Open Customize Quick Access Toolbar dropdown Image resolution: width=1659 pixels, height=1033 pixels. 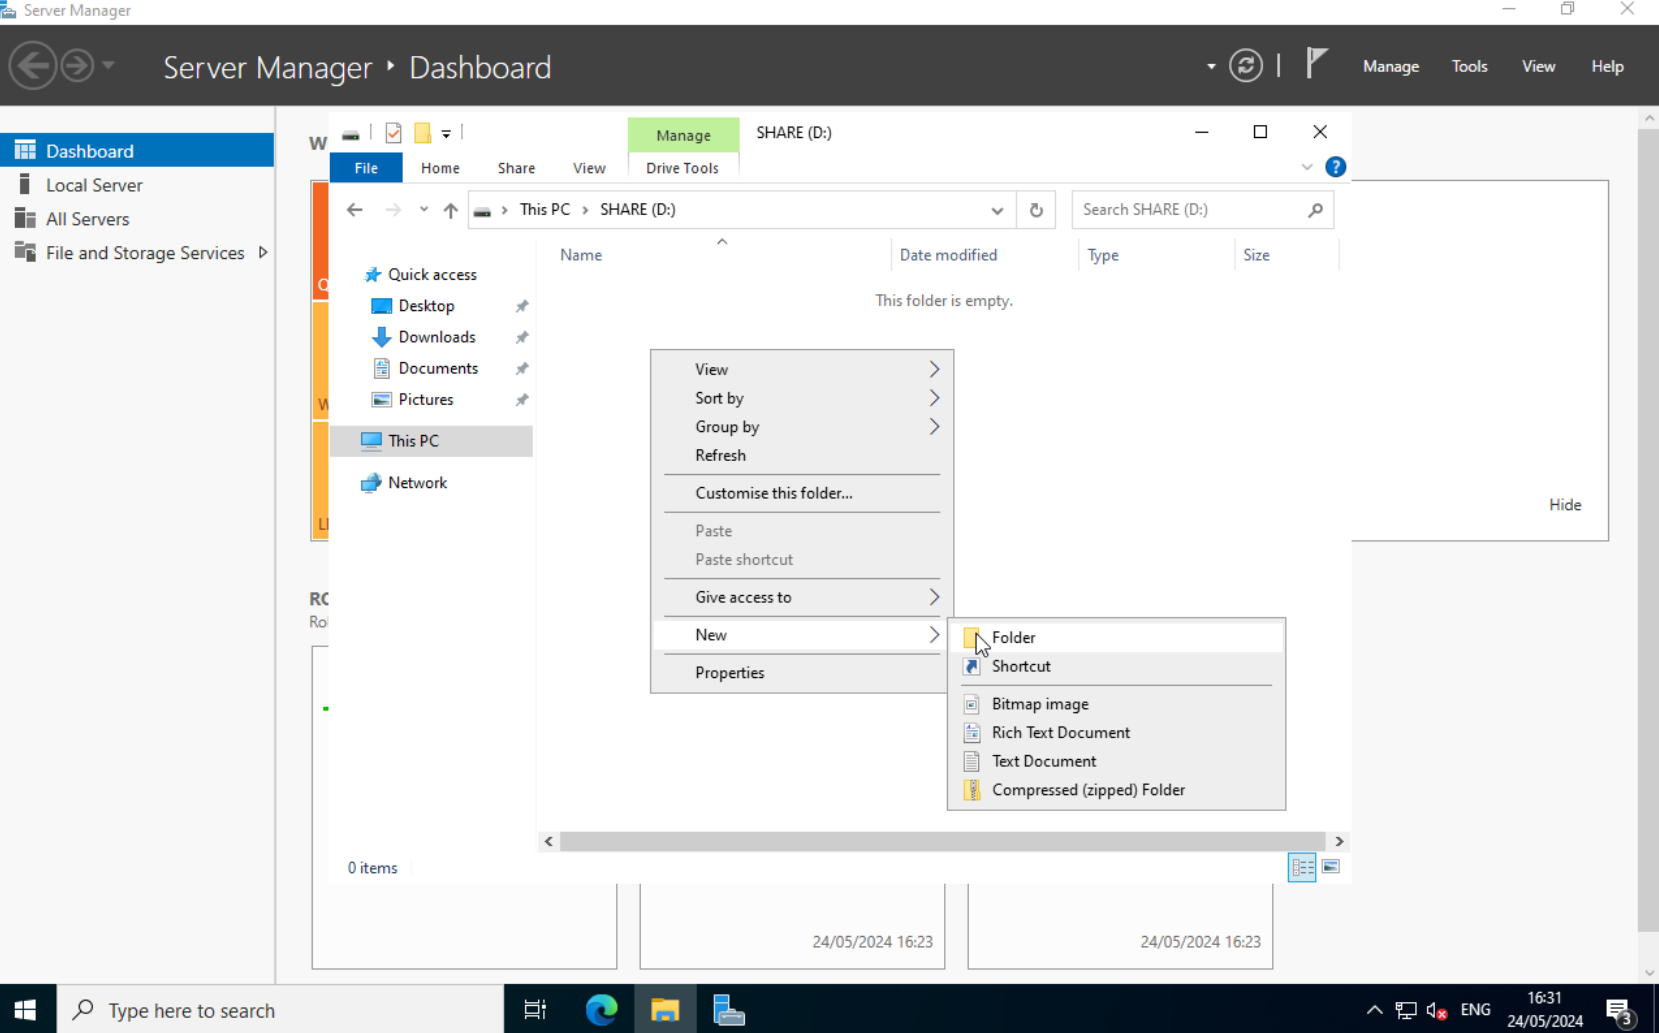point(446,133)
